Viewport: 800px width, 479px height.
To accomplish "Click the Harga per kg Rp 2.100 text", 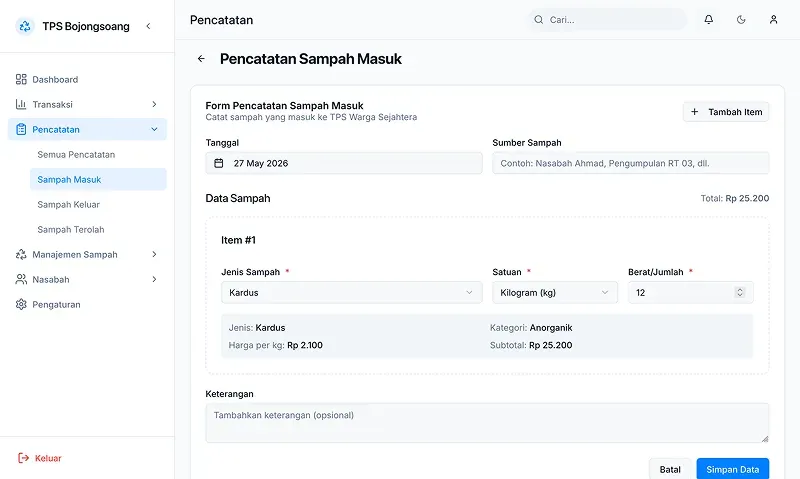I will (276, 345).
